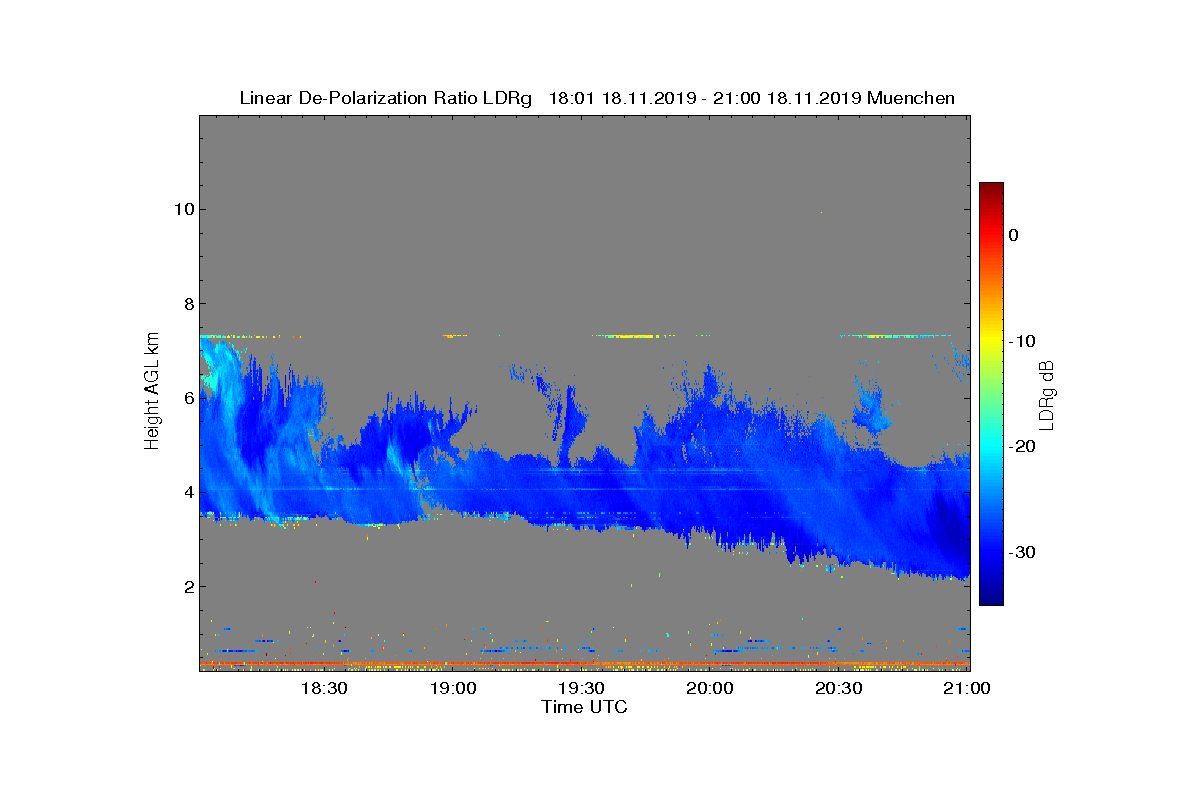Image resolution: width=1200 pixels, height=800 pixels.
Task: Click the 19:00 time tick label
Action: pos(452,688)
